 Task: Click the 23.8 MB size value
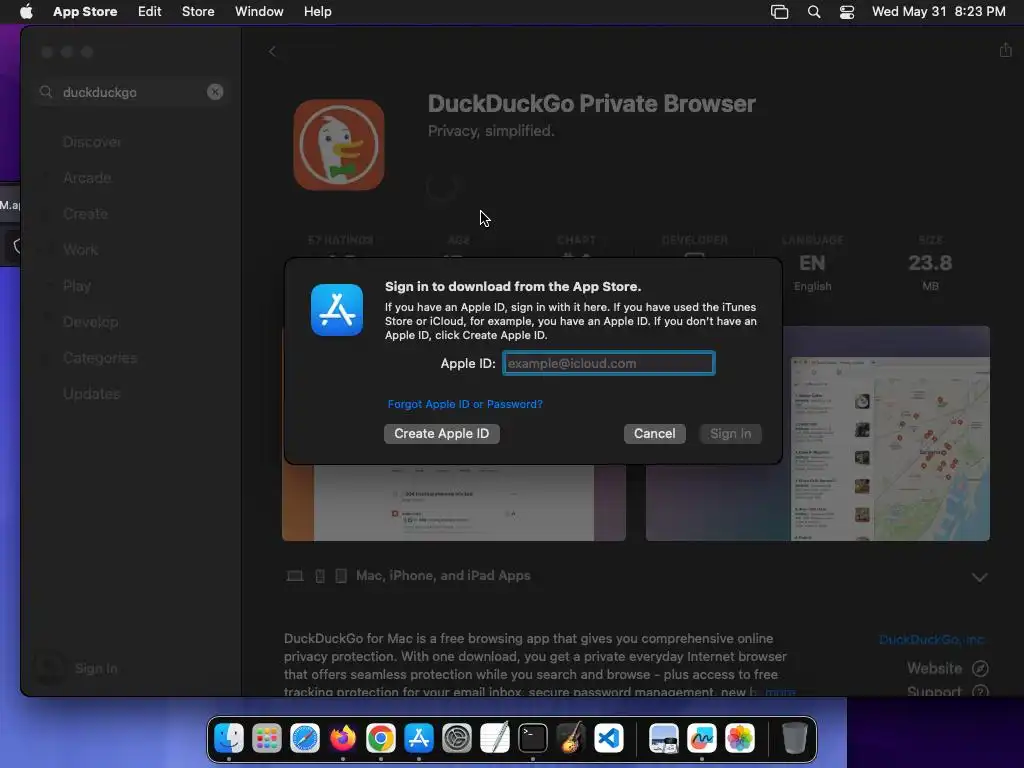(x=930, y=263)
